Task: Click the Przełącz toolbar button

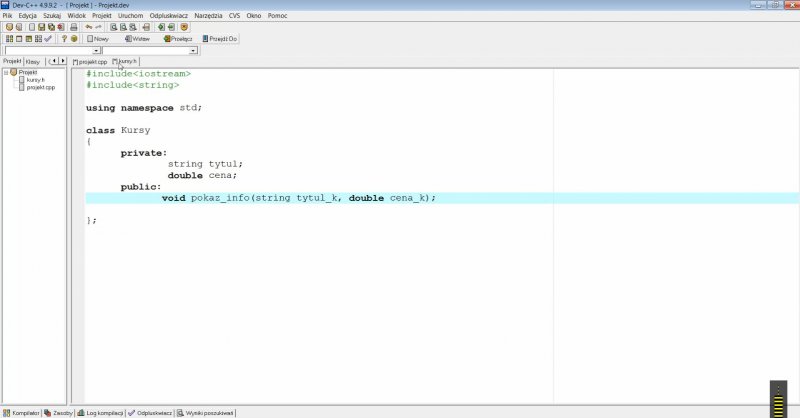Action: click(180, 39)
